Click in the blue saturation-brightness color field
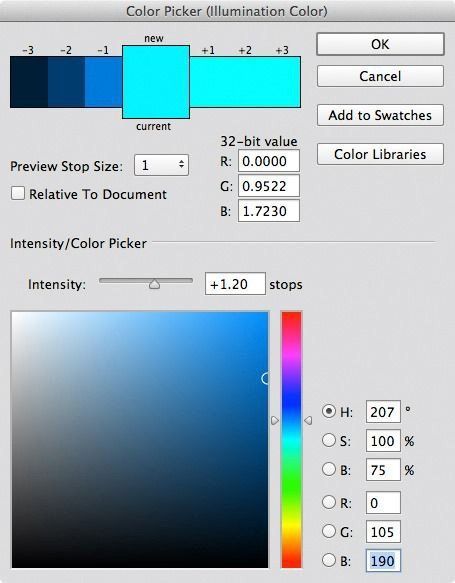The height and width of the screenshot is (583, 455). 140,440
